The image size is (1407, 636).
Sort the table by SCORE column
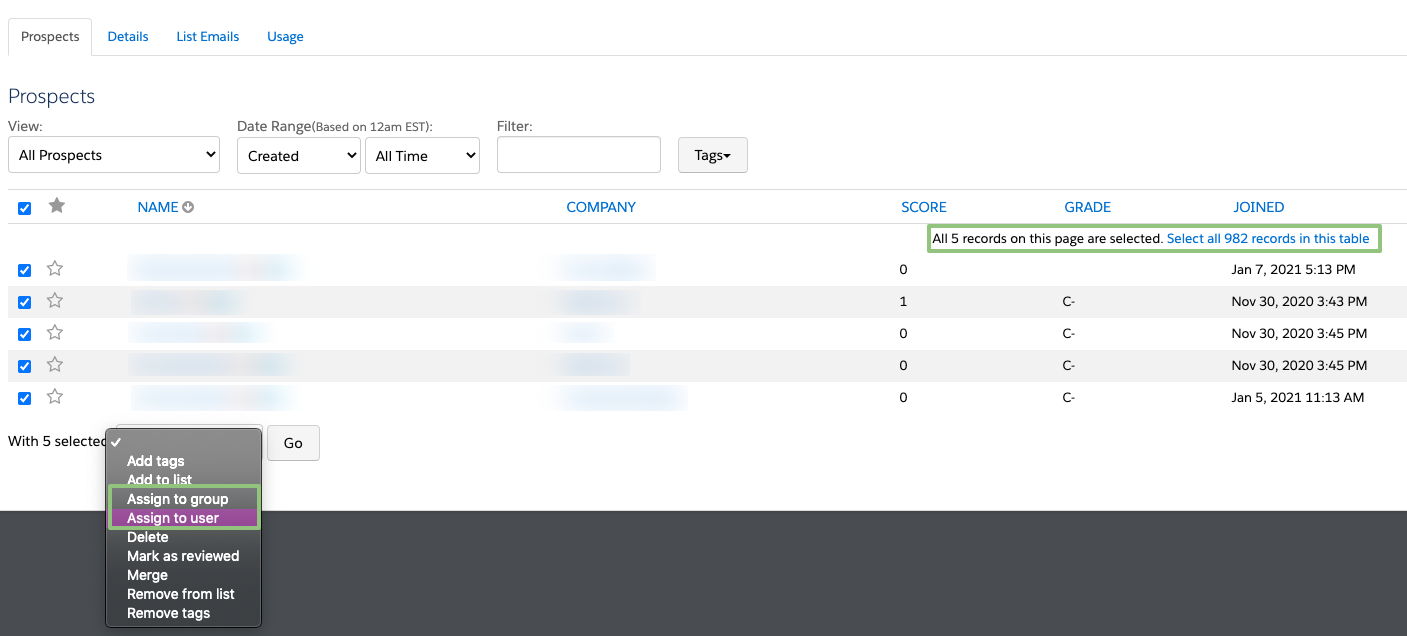tap(923, 207)
